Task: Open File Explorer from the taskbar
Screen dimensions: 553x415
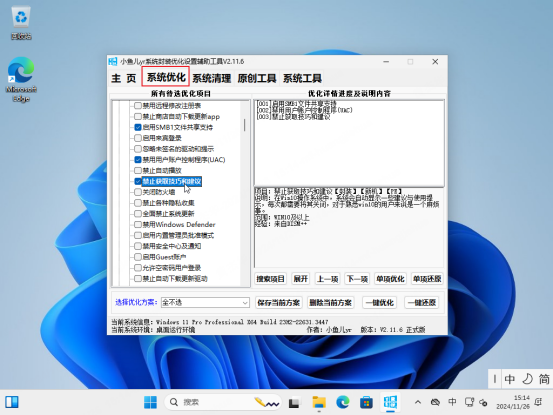Action: [x=319, y=402]
